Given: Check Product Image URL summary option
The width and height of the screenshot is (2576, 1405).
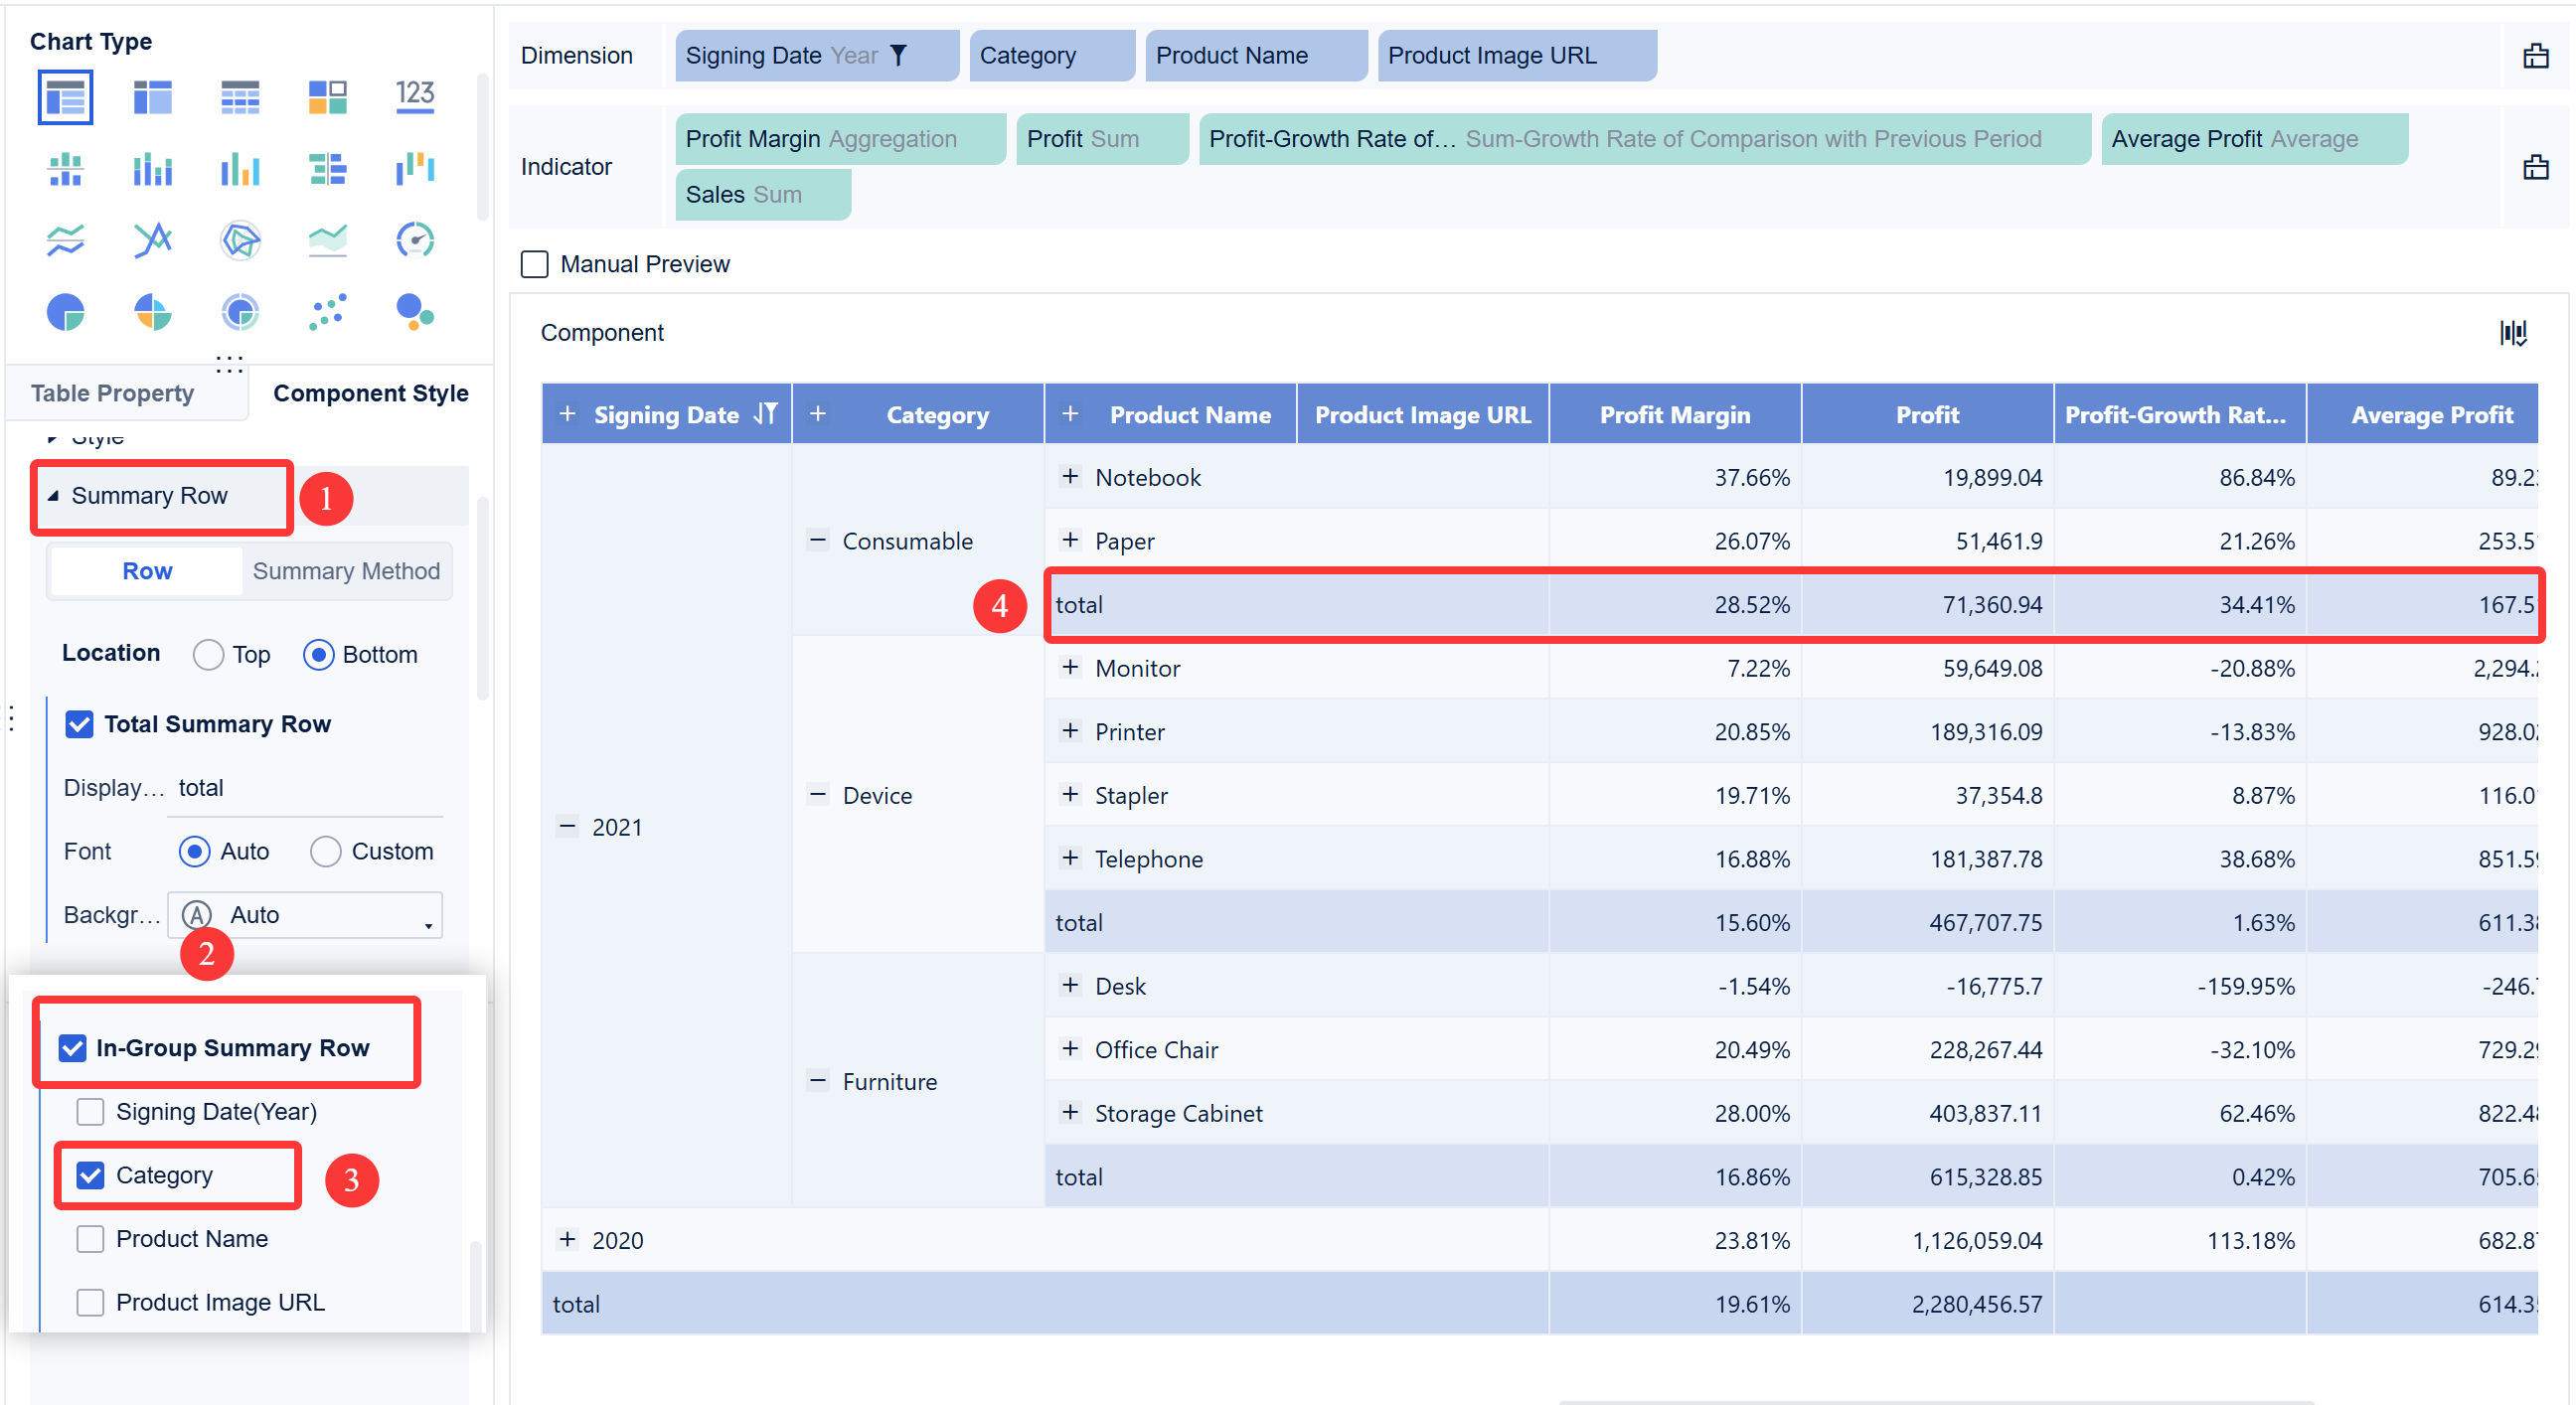Looking at the screenshot, I should click(90, 1301).
